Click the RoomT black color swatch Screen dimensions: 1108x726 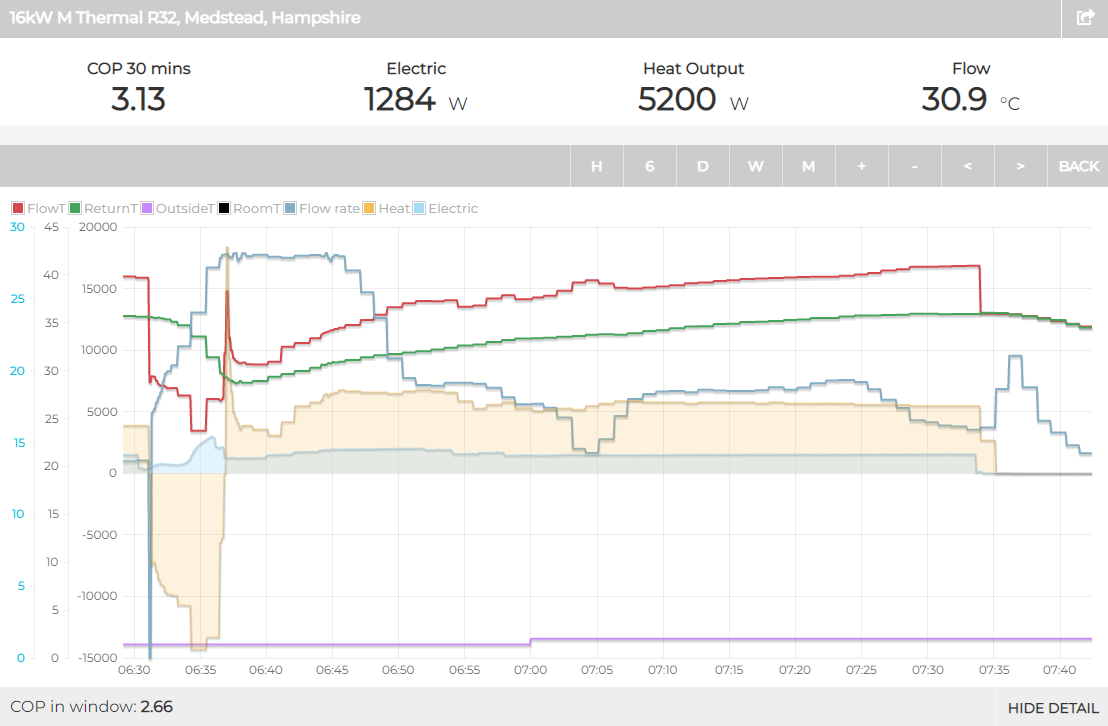point(225,209)
